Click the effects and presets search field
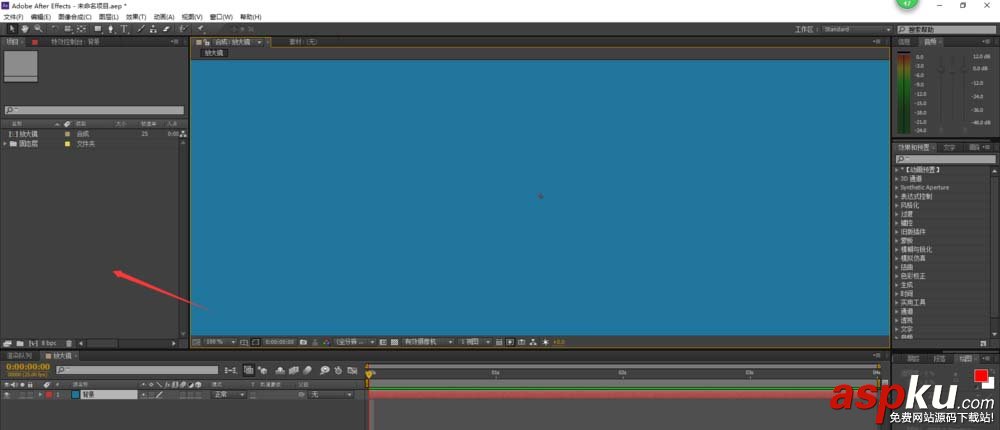 (x=944, y=159)
